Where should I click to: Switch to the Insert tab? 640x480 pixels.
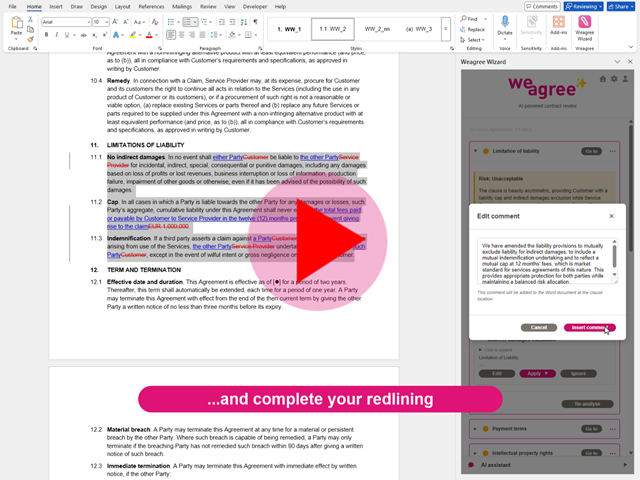pyautogui.click(x=56, y=7)
